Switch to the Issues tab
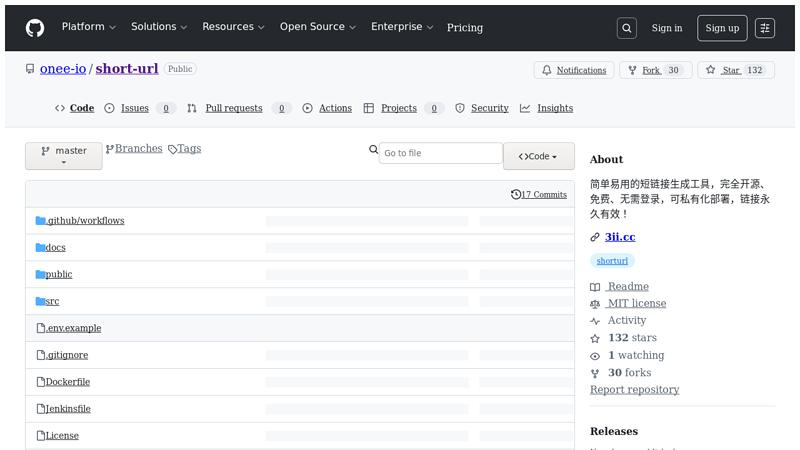Viewport: 800px width, 450px height. pyautogui.click(x=135, y=108)
